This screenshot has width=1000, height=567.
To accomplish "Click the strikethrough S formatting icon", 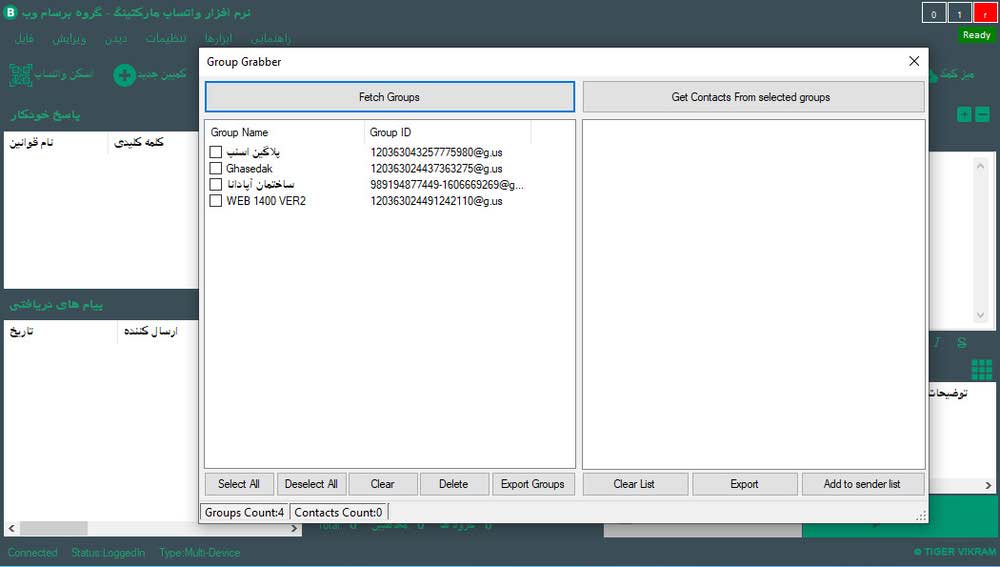I will pos(961,343).
